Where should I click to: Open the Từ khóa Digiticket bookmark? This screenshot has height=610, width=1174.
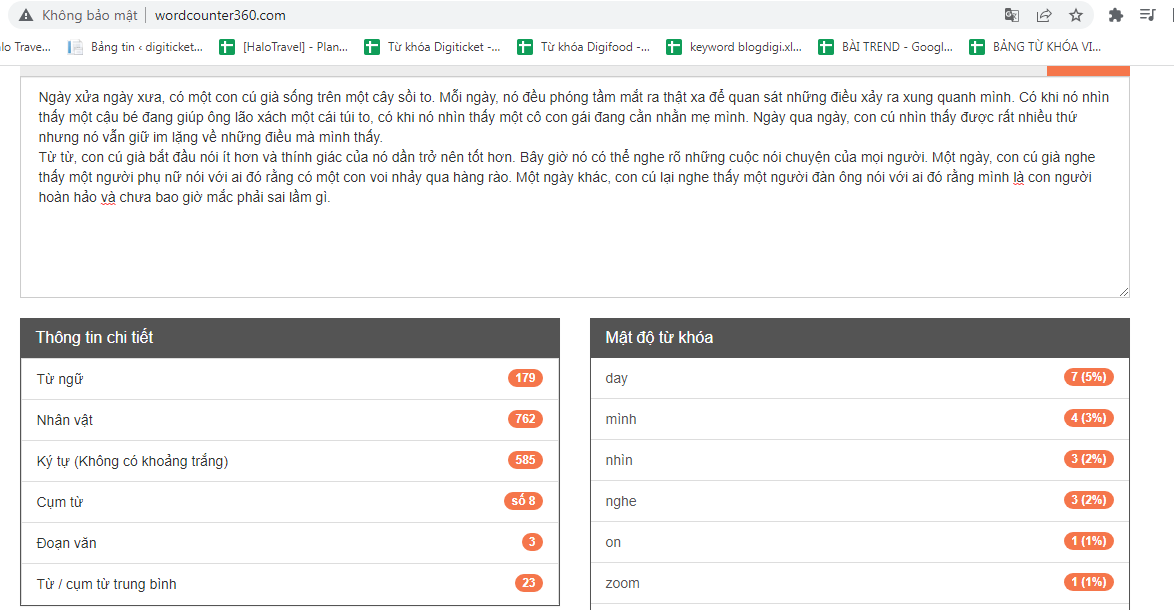coord(433,47)
